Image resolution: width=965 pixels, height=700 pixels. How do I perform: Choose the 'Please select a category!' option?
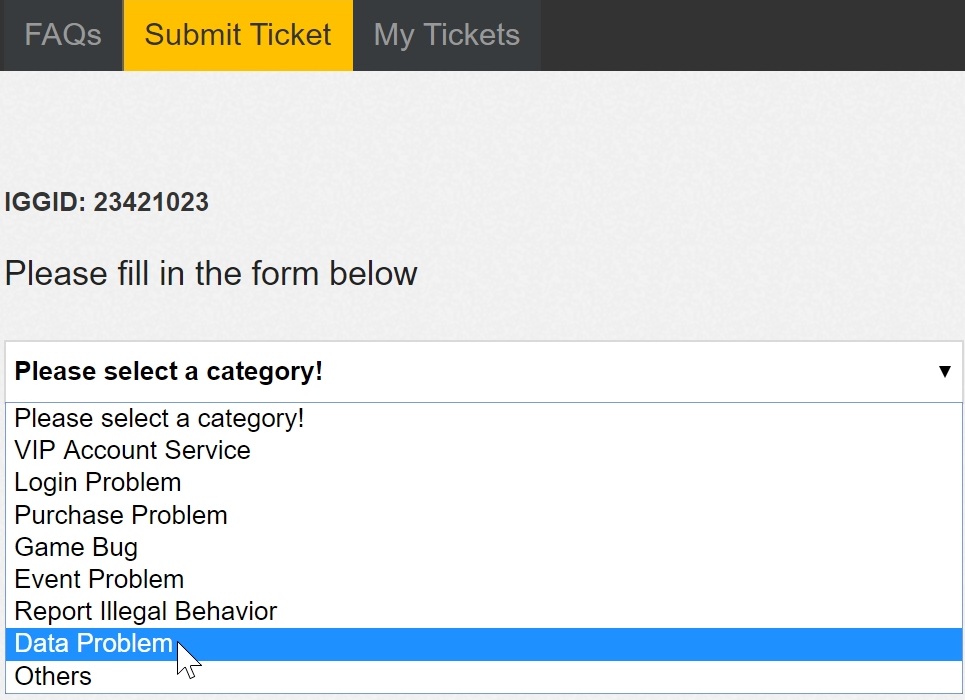[x=484, y=419]
